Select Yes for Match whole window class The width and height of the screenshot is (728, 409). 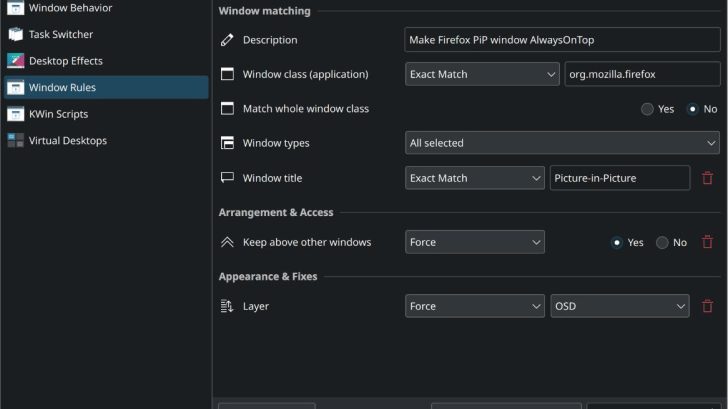tap(648, 109)
